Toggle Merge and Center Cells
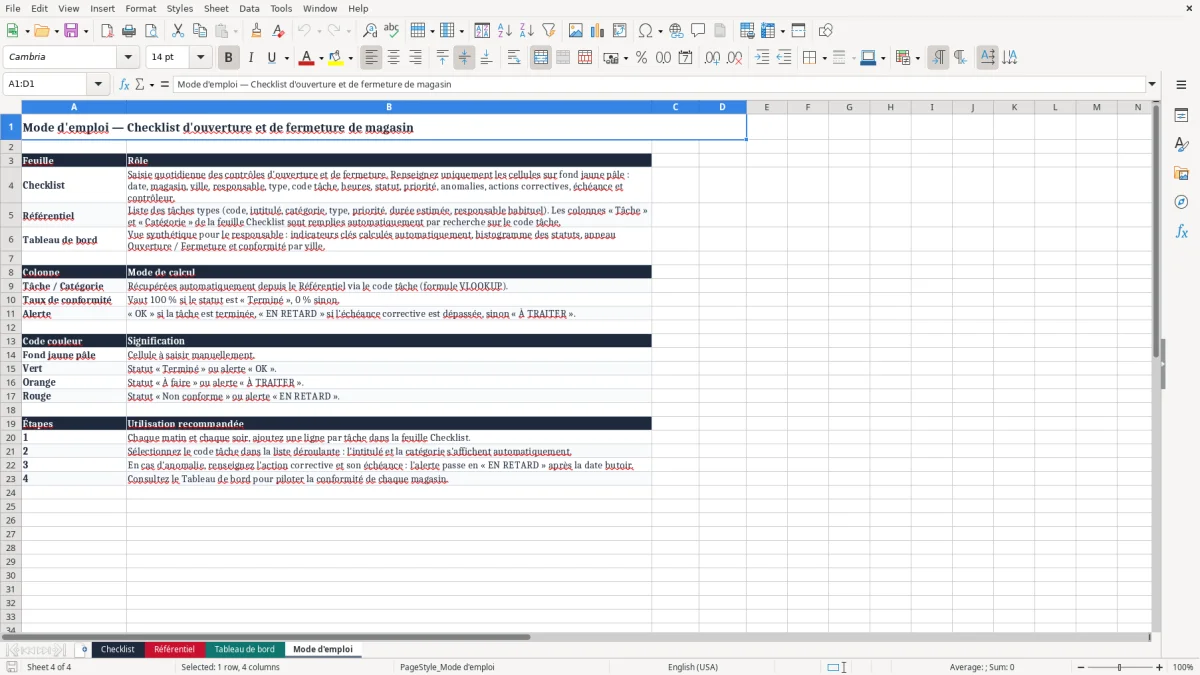Viewport: 1200px width, 675px height. click(541, 58)
